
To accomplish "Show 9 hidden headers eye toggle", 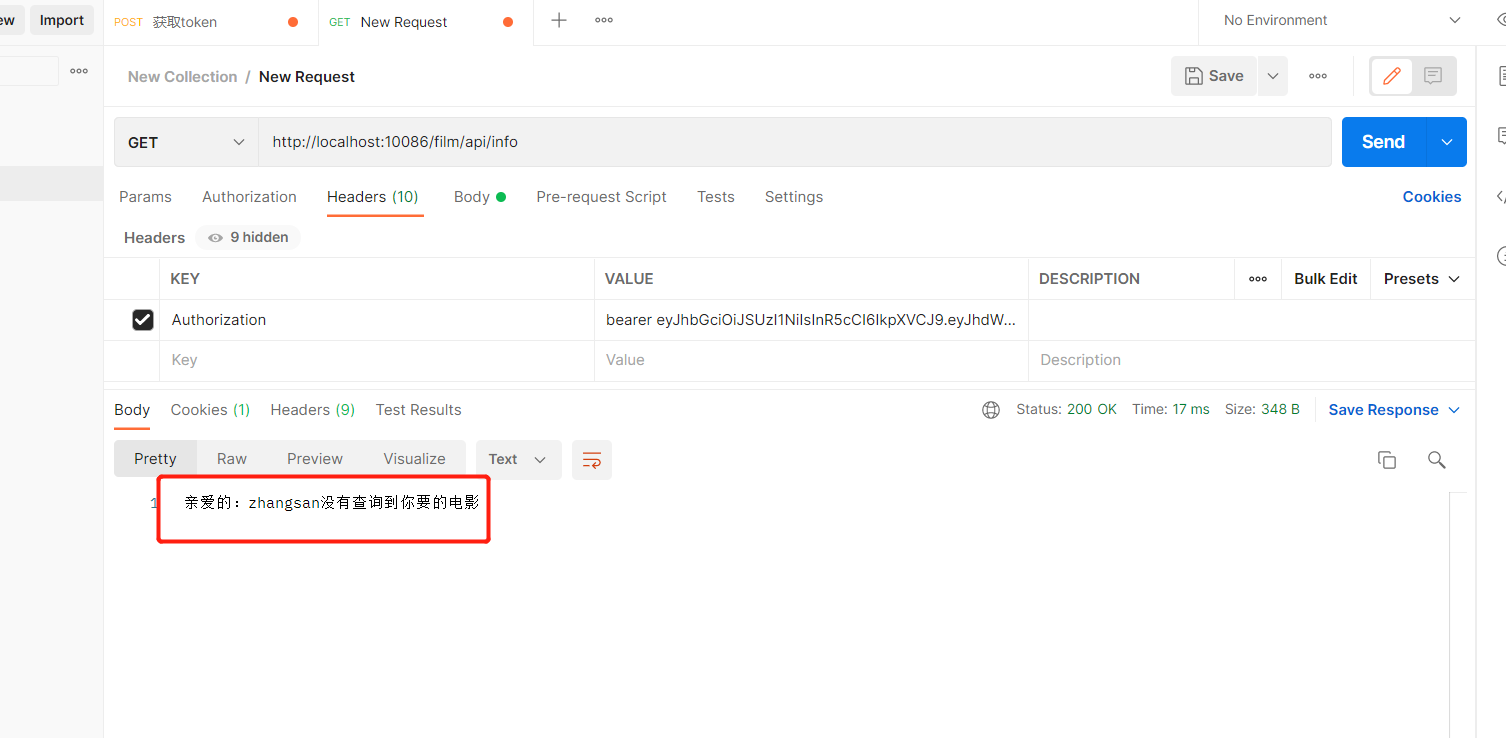I will pyautogui.click(x=248, y=237).
